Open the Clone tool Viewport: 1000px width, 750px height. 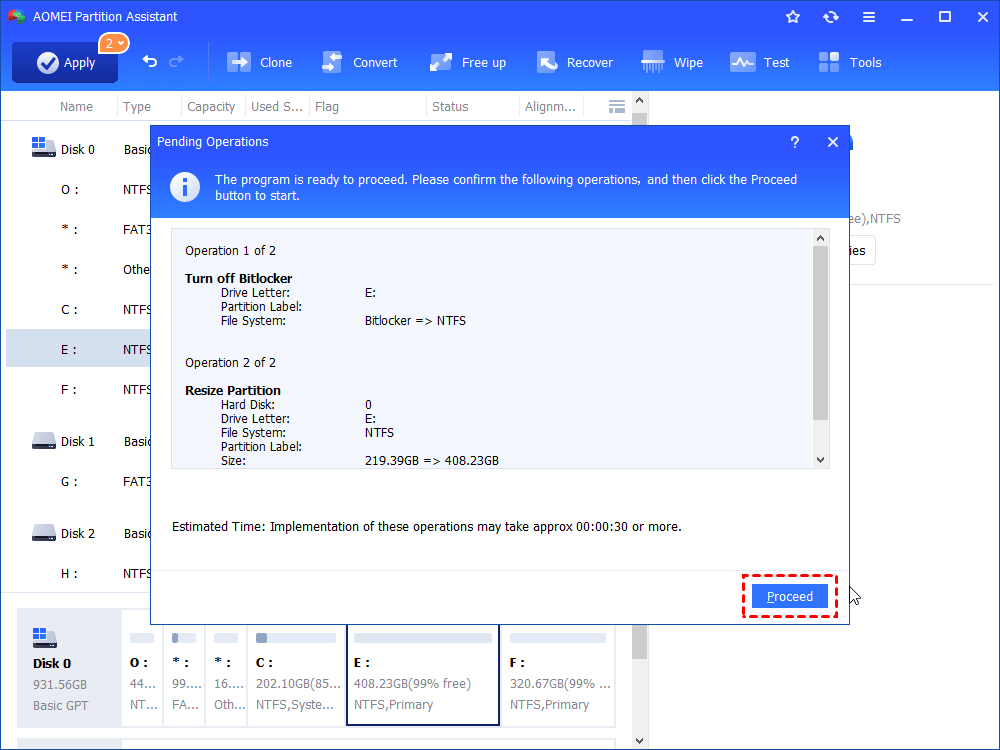(x=260, y=62)
